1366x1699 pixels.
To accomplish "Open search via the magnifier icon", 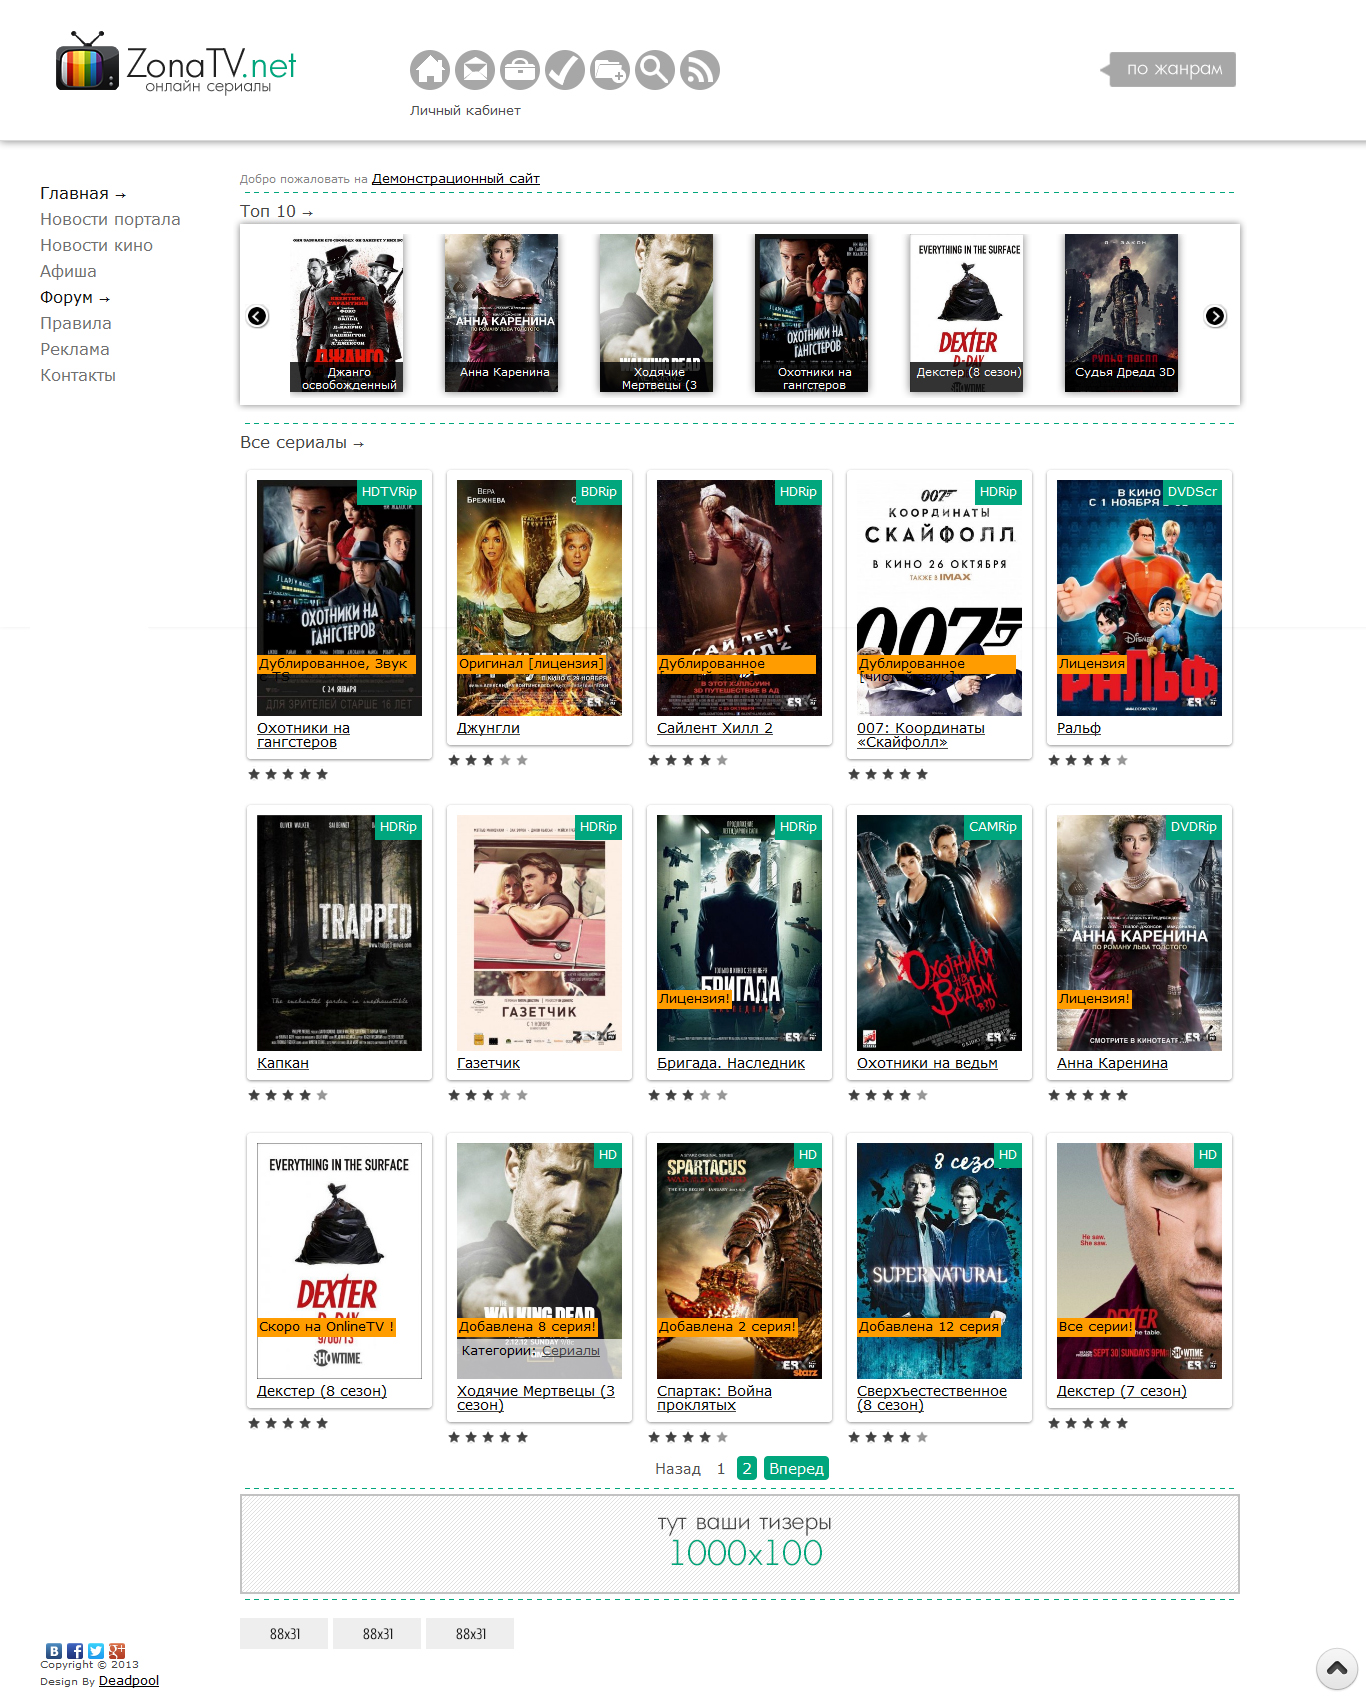I will (x=655, y=70).
